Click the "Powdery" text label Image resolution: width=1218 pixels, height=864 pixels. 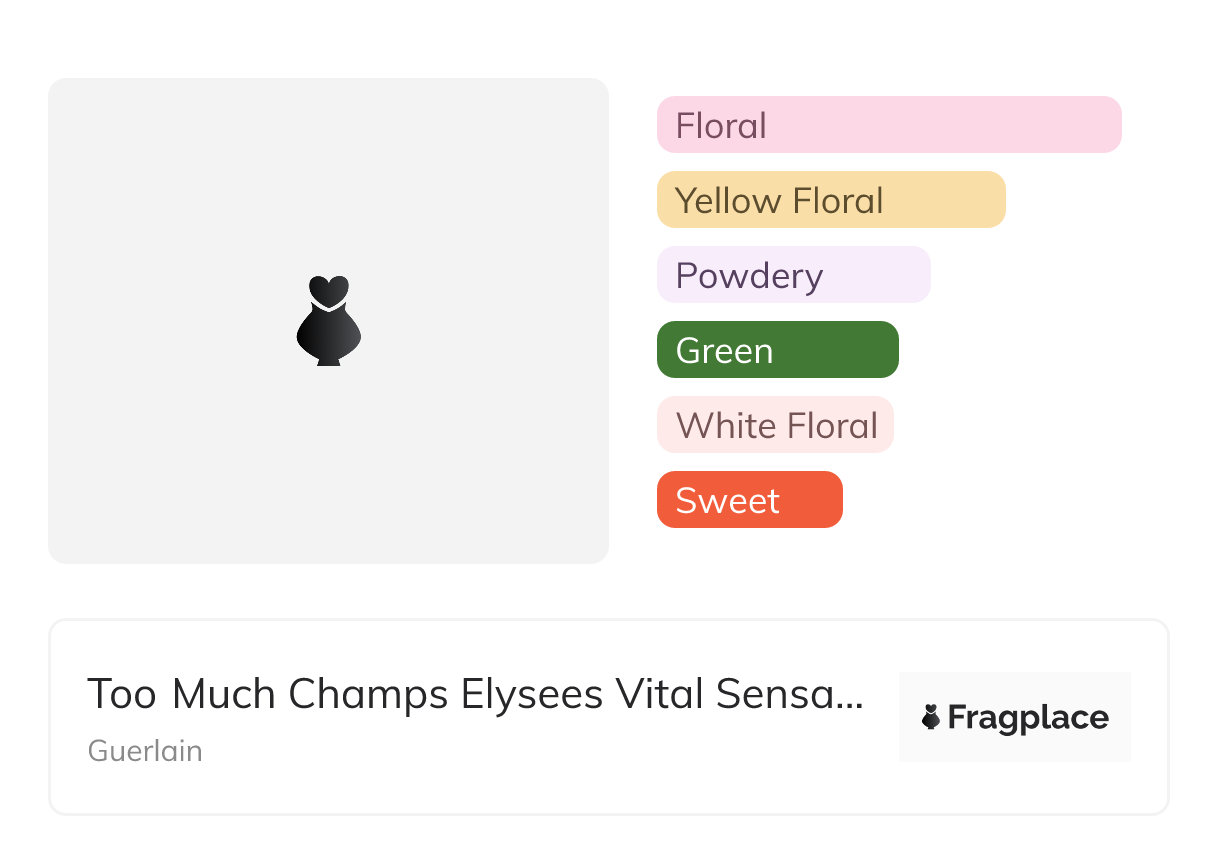pyautogui.click(x=749, y=276)
